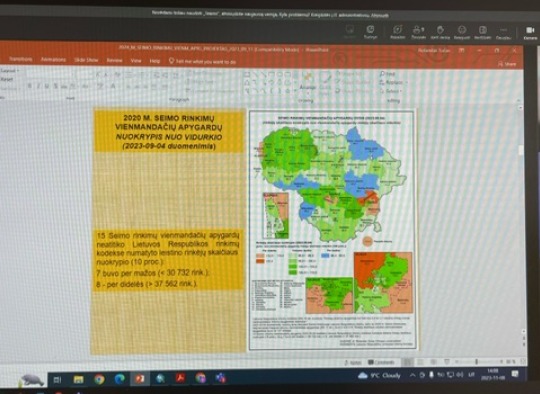Open the weather widget '9°C Cloudy'
The width and height of the screenshot is (540, 394).
(379, 375)
